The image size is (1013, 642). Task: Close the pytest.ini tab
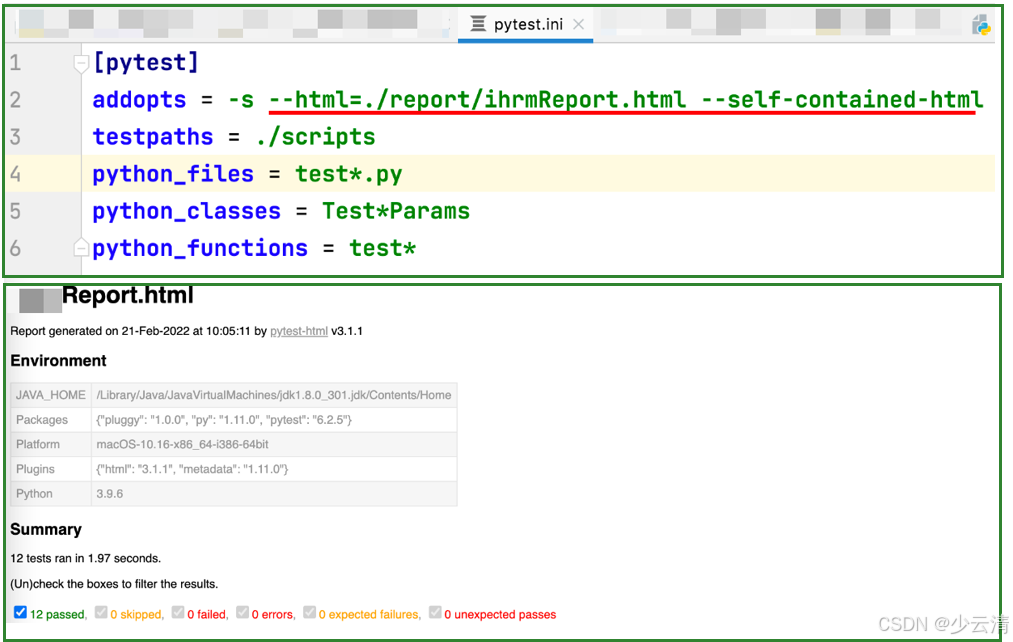(579, 25)
